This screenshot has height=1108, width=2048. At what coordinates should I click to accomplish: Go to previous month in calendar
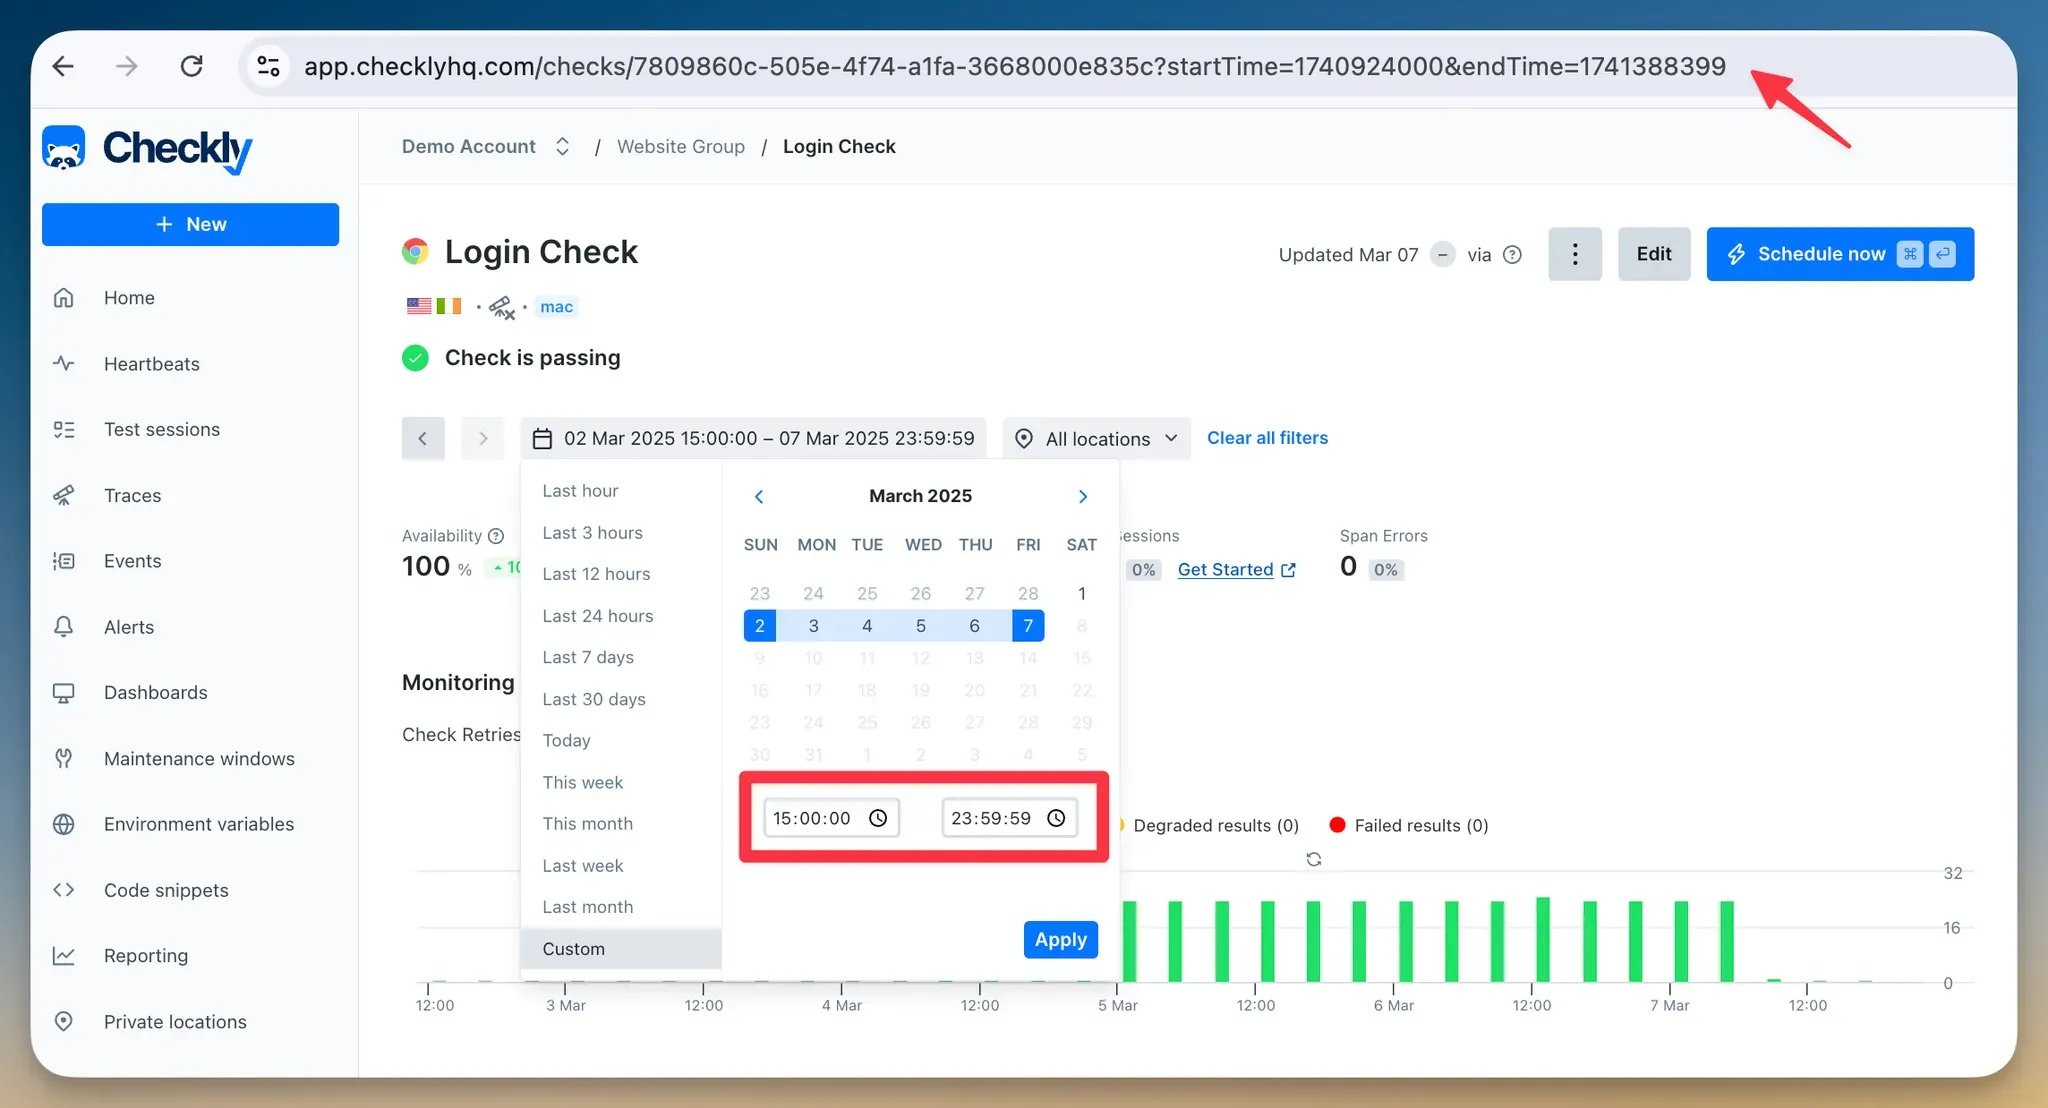[759, 497]
